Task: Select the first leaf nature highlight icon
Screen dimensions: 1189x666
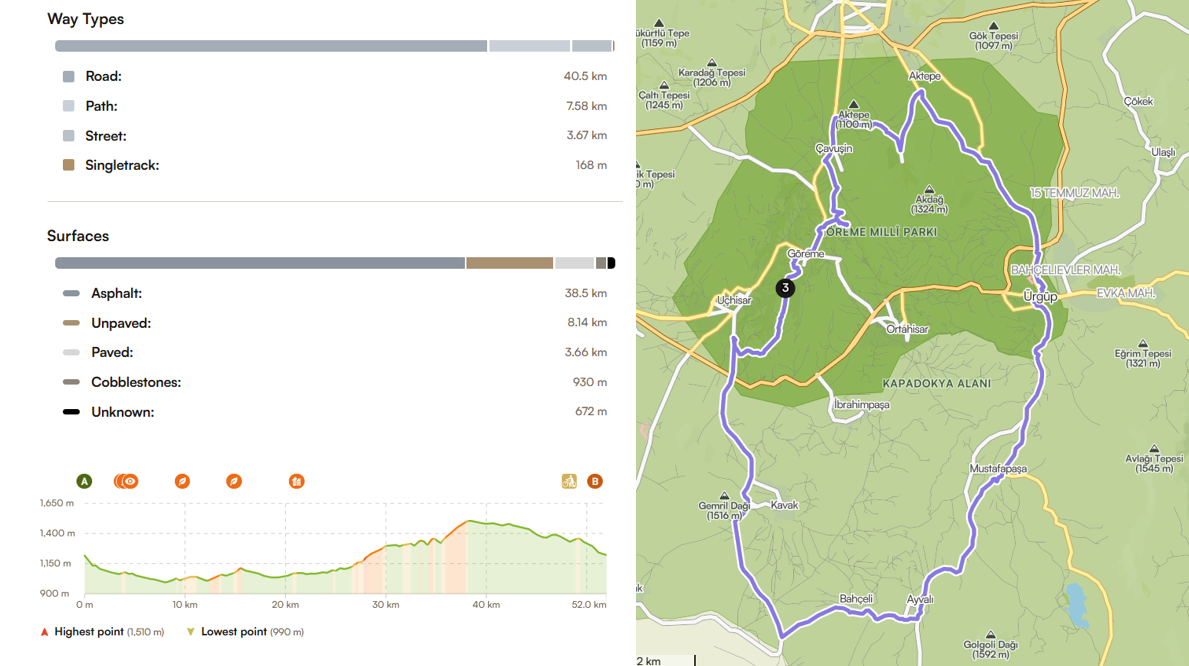Action: pos(182,481)
